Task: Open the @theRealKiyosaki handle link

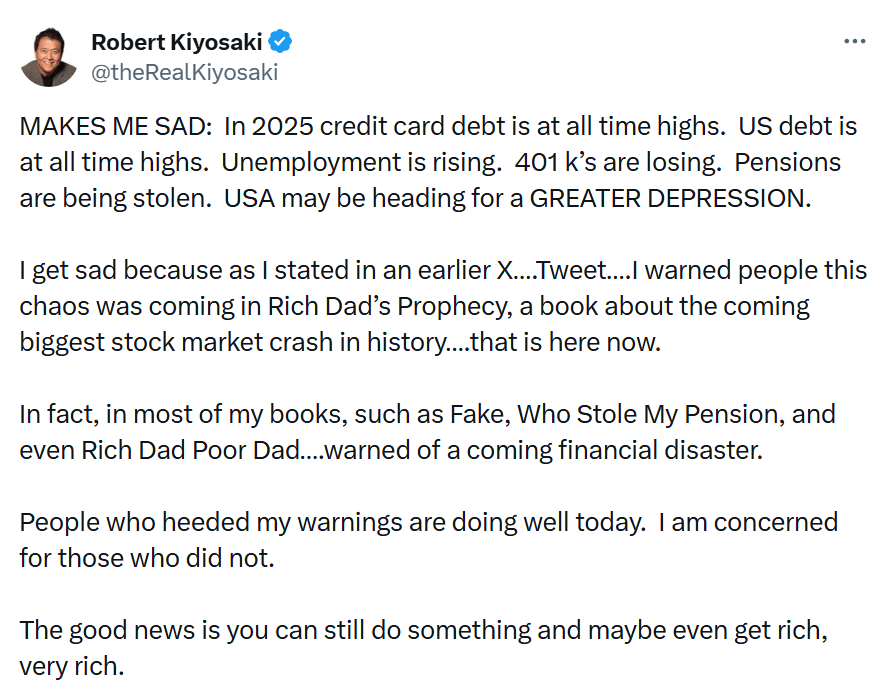Action: 184,72
